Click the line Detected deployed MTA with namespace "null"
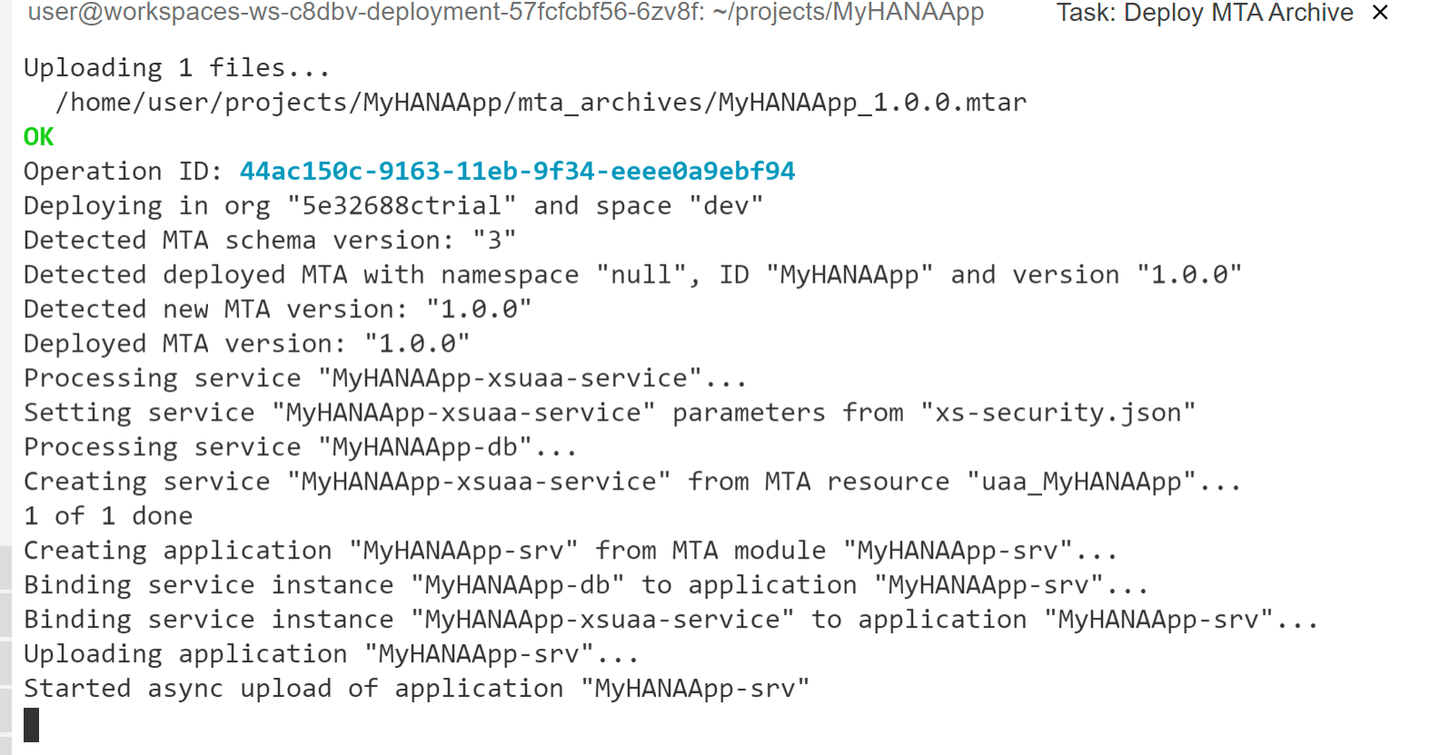 (633, 275)
